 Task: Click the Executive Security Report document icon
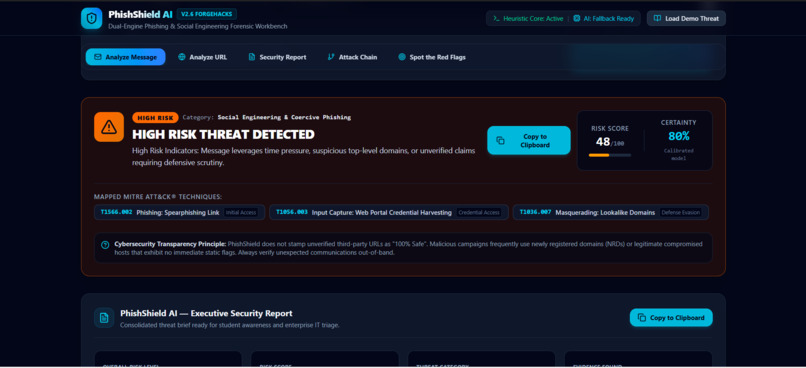104,318
